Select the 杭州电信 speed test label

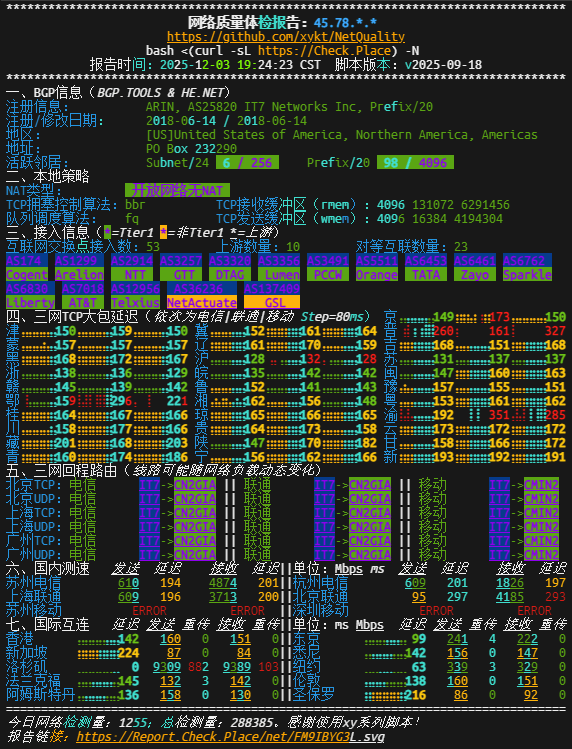pos(321,583)
